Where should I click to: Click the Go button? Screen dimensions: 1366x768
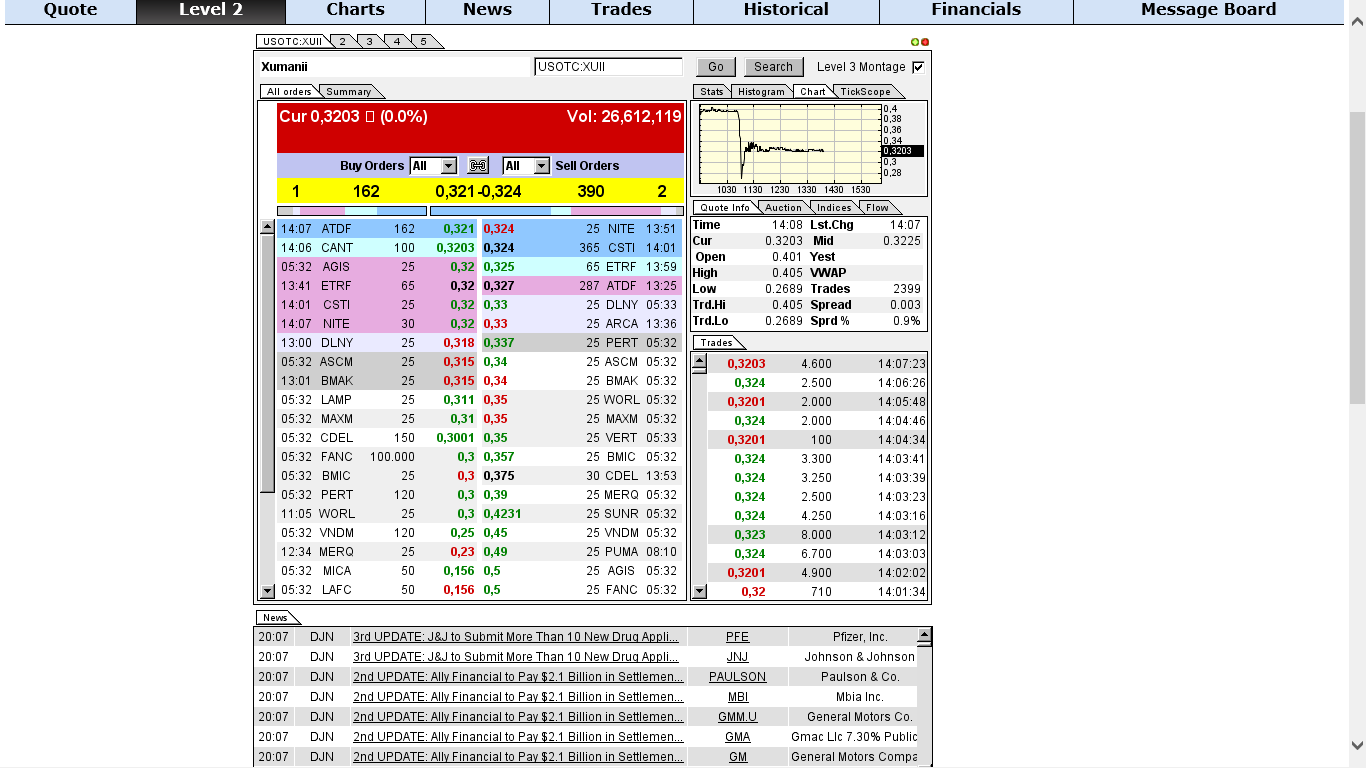(716, 67)
